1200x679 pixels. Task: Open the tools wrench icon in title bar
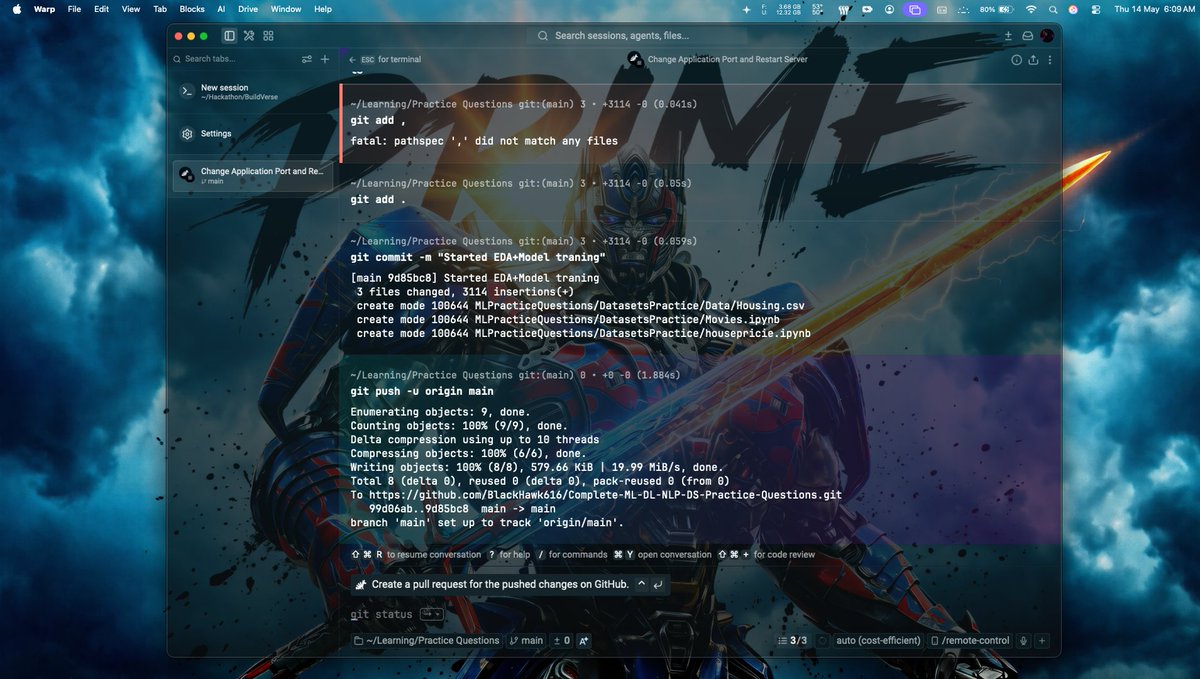[x=249, y=36]
